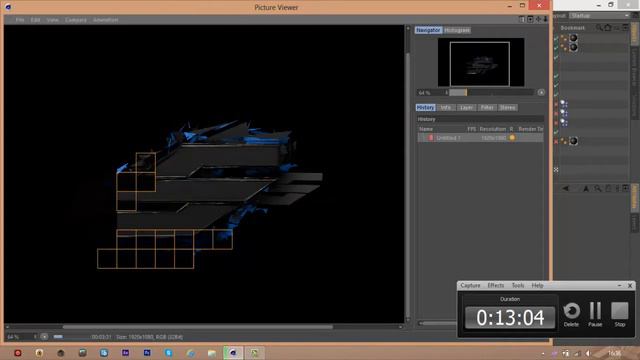Click the move-arrows icon in the Picture Viewer toolbar
640x360 pixels.
click(x=538, y=19)
